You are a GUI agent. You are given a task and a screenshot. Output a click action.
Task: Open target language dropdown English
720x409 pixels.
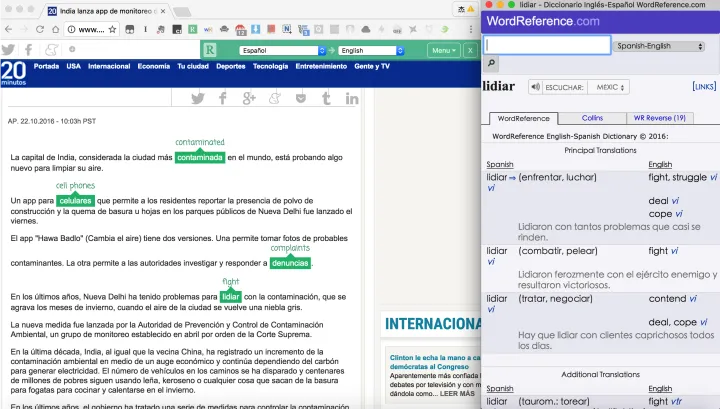pyautogui.click(x=371, y=50)
